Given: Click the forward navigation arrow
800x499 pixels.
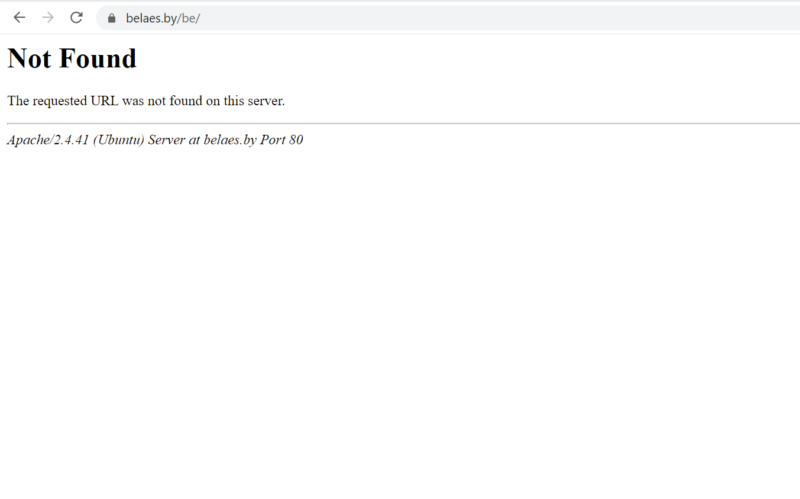Looking at the screenshot, I should coord(47,18).
